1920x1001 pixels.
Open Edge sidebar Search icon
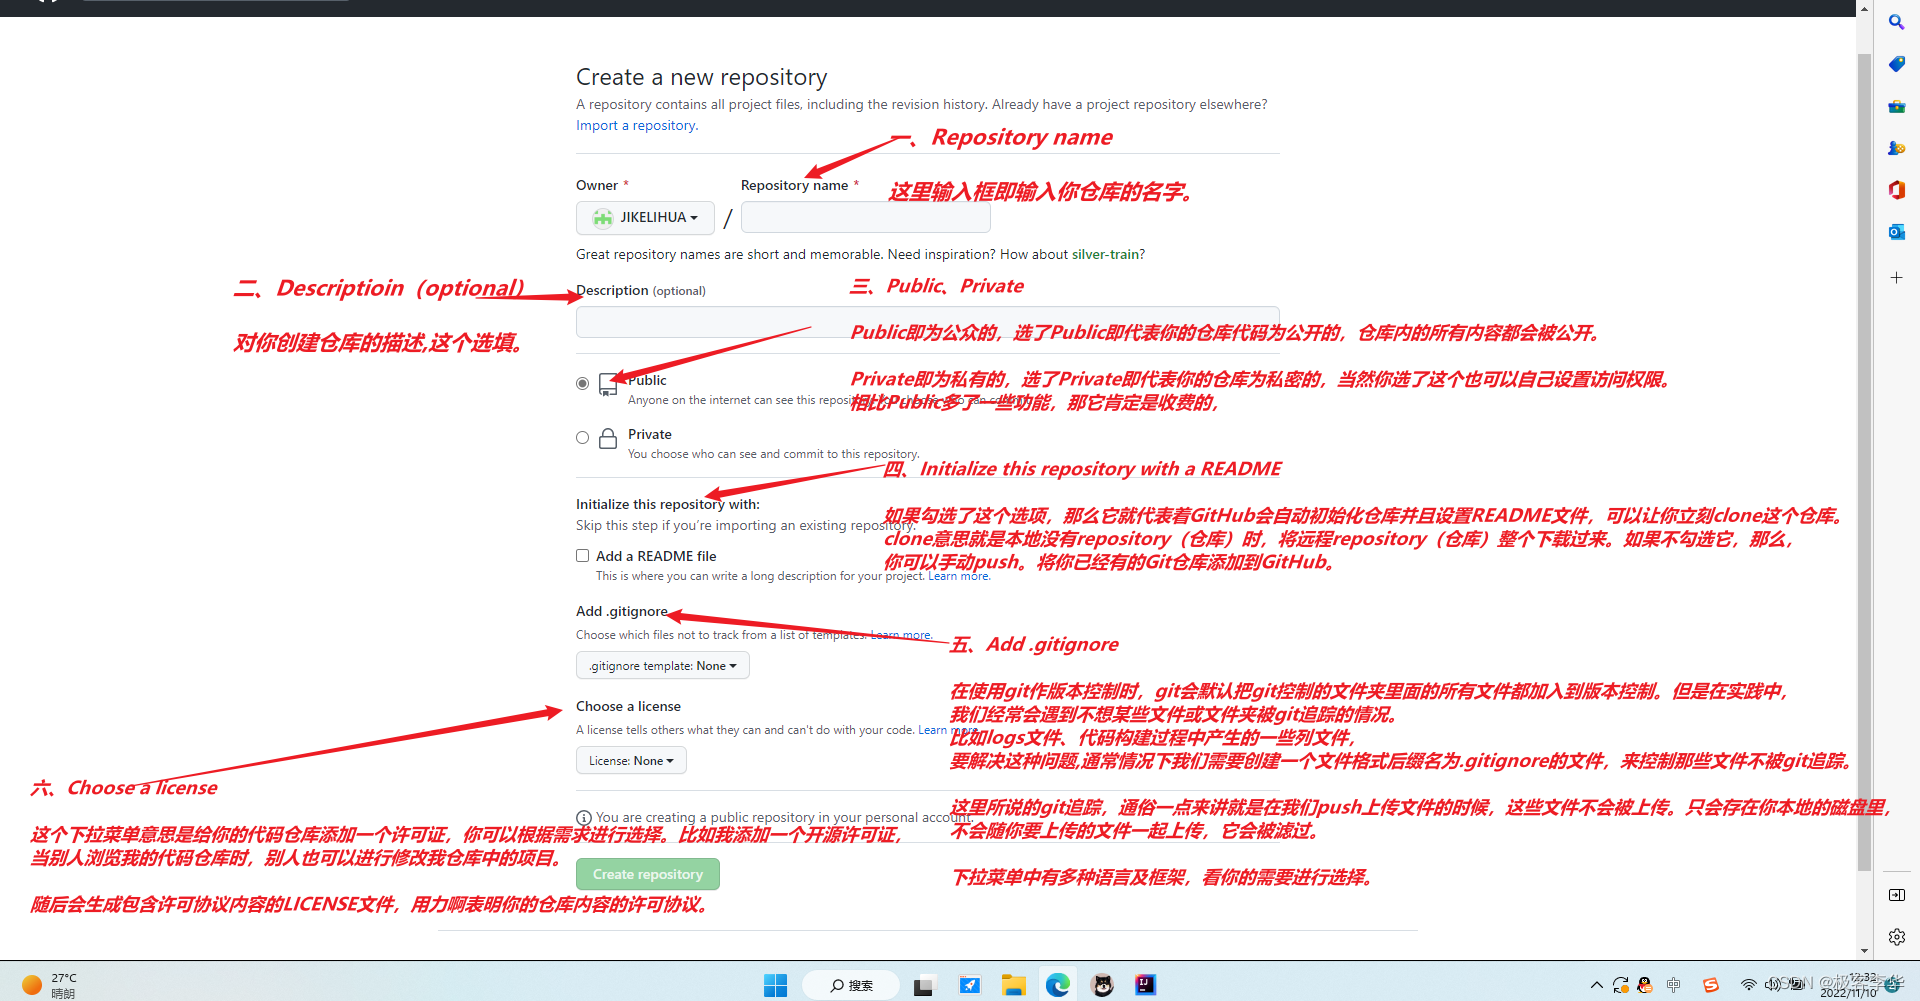pyautogui.click(x=1896, y=22)
